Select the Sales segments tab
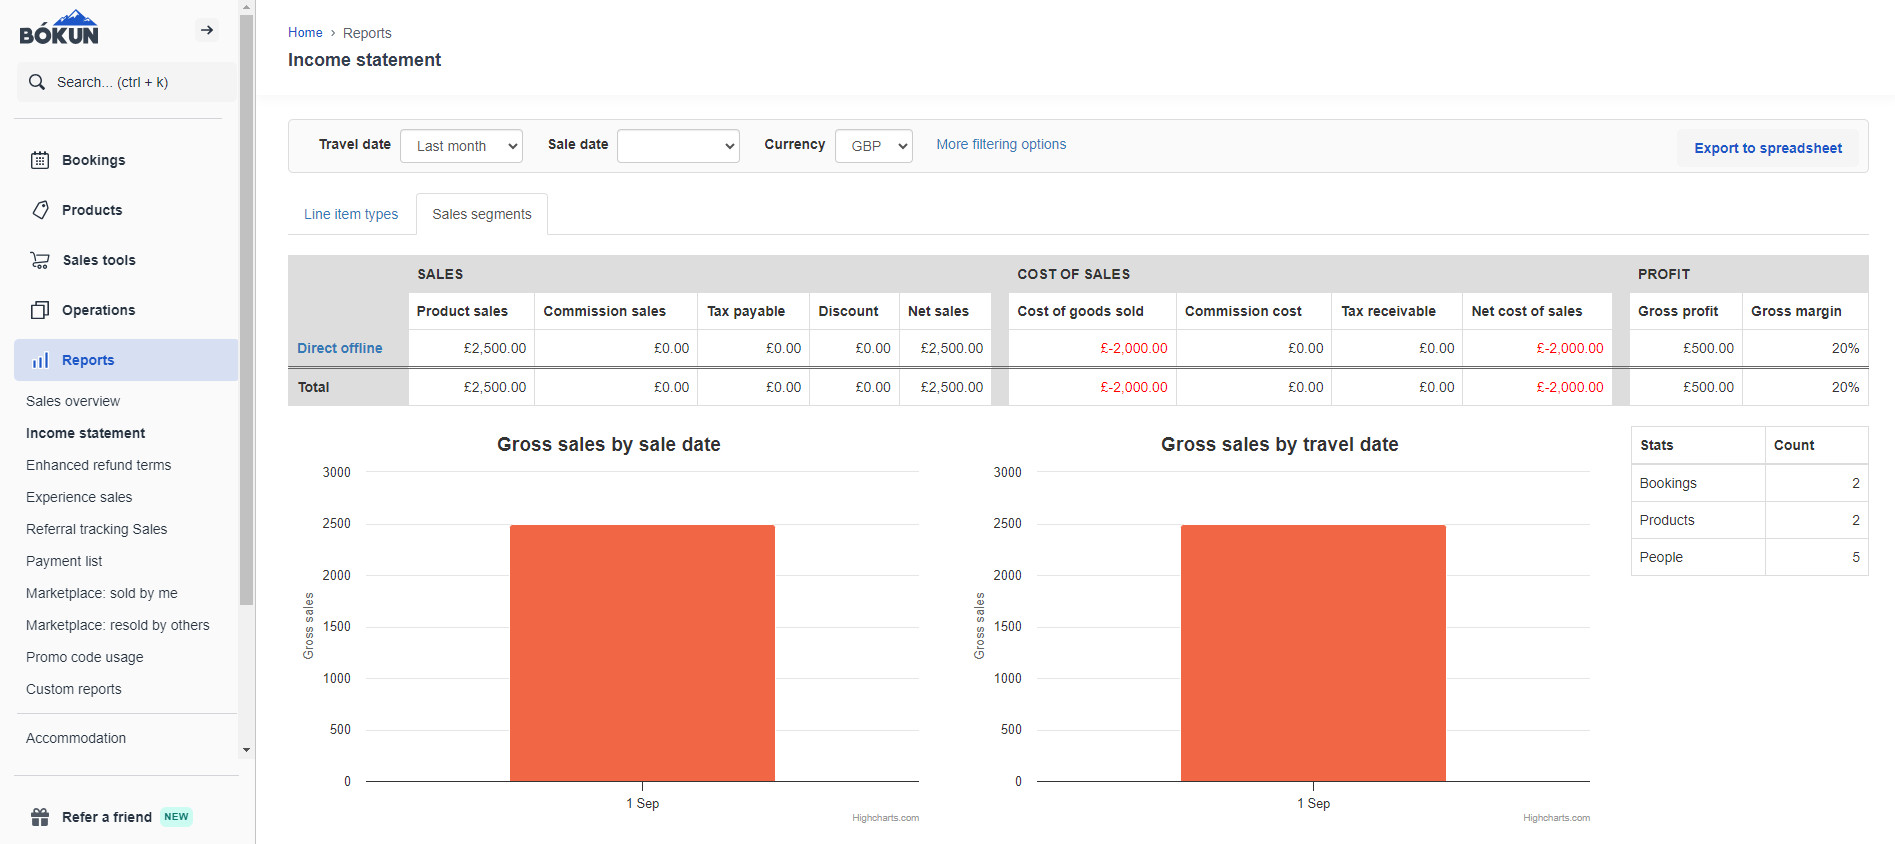 pyautogui.click(x=481, y=214)
